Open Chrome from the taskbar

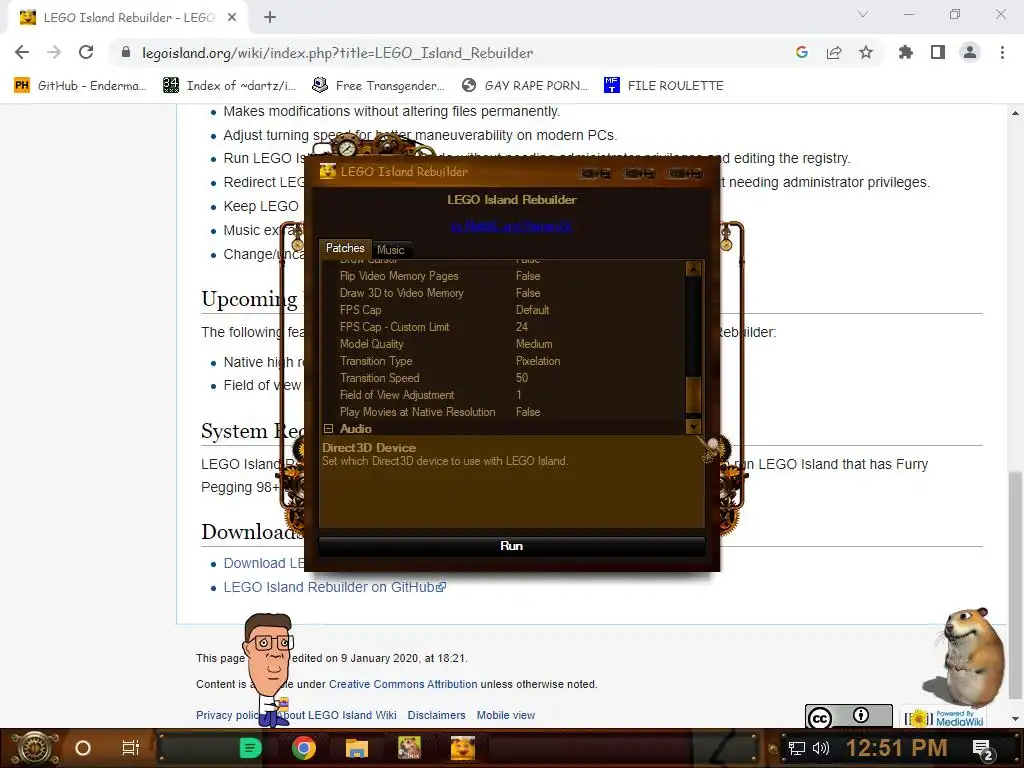pos(304,748)
